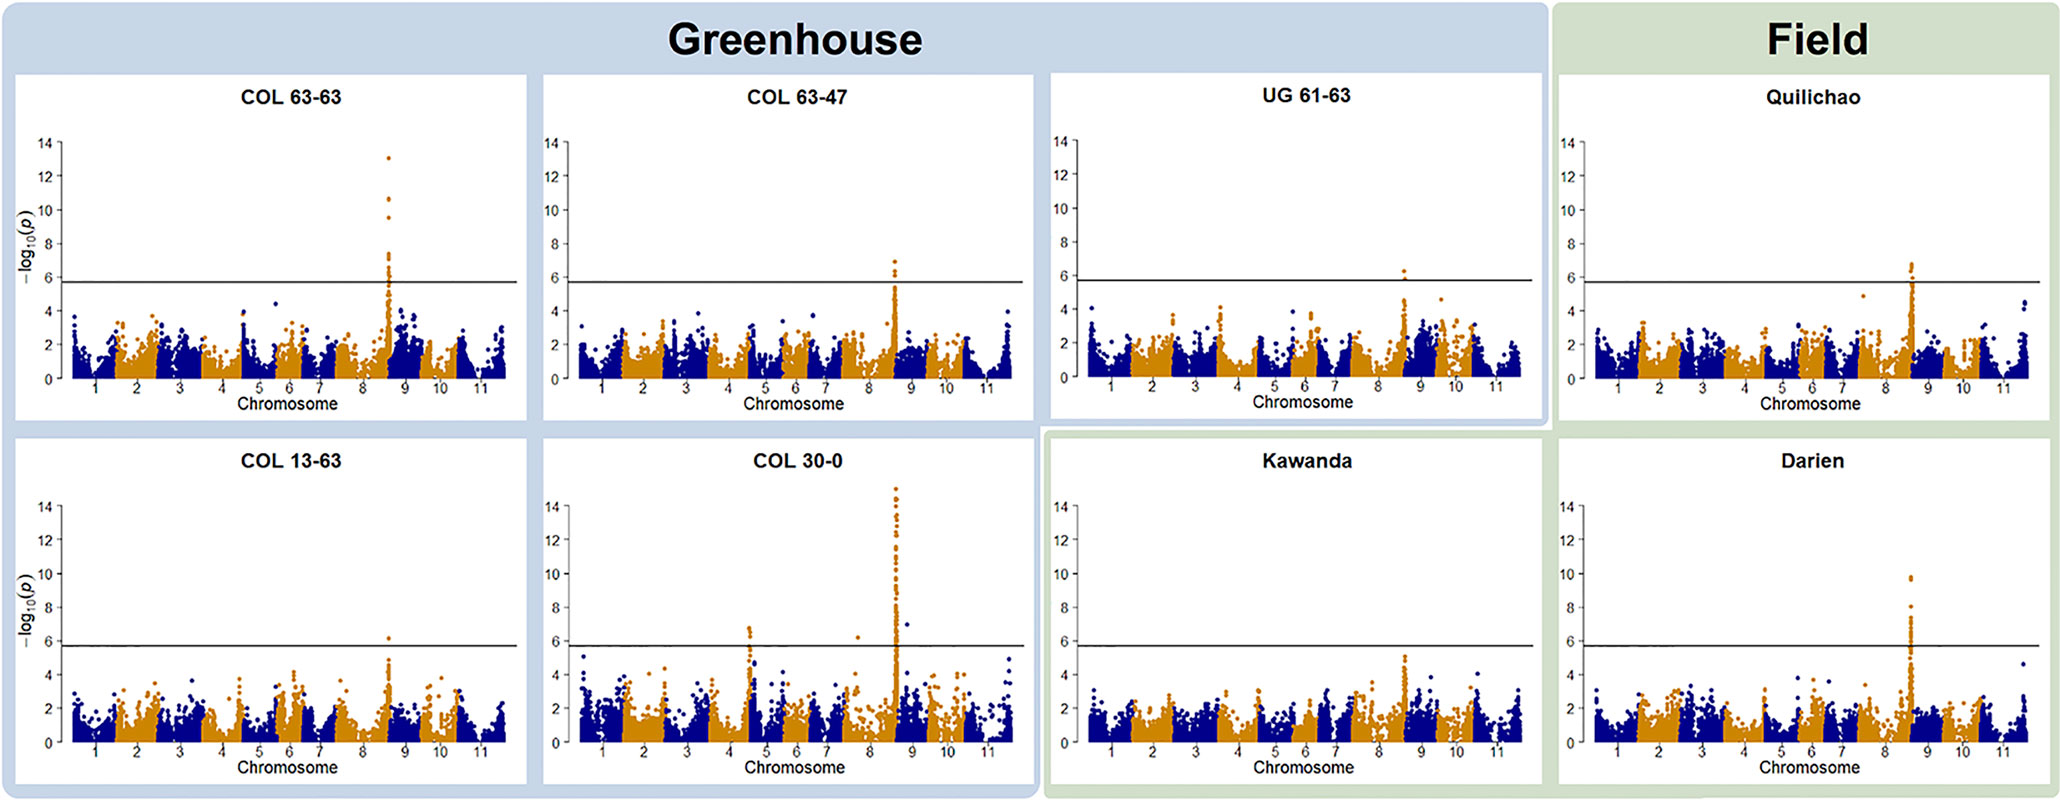Screen dimensions: 2060x800
Task: Click chromosome 3 tick label in UG 61-63
Action: pyautogui.click(x=1194, y=386)
